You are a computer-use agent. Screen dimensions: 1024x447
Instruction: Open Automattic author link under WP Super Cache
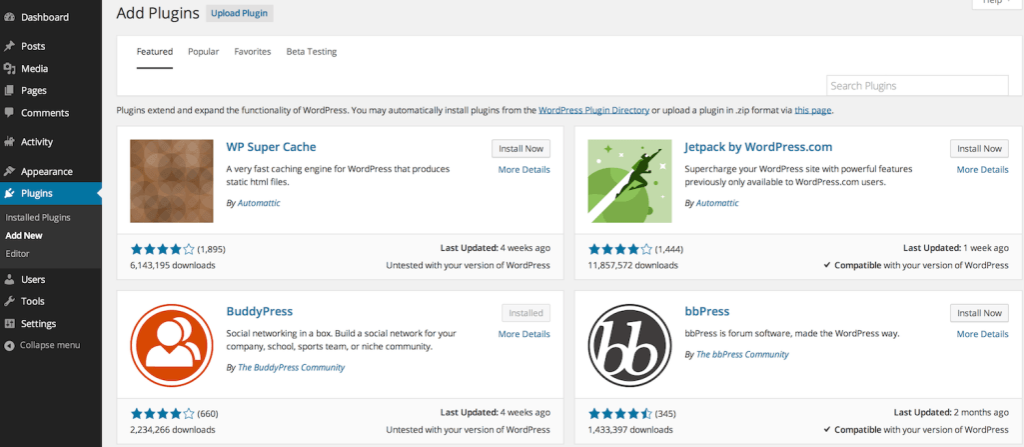click(259, 203)
